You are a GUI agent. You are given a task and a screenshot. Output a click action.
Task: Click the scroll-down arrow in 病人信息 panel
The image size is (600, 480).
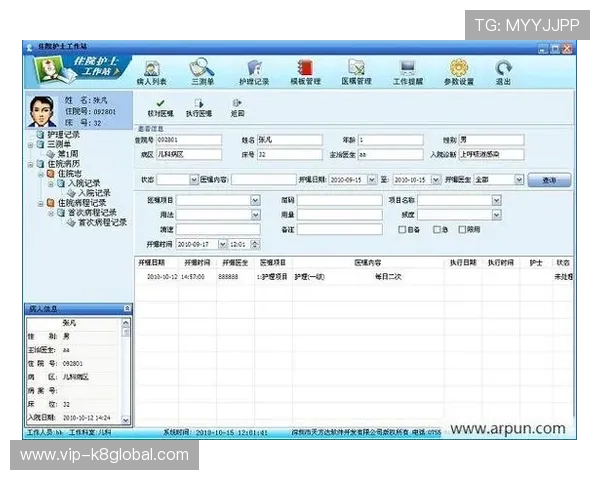[126, 420]
